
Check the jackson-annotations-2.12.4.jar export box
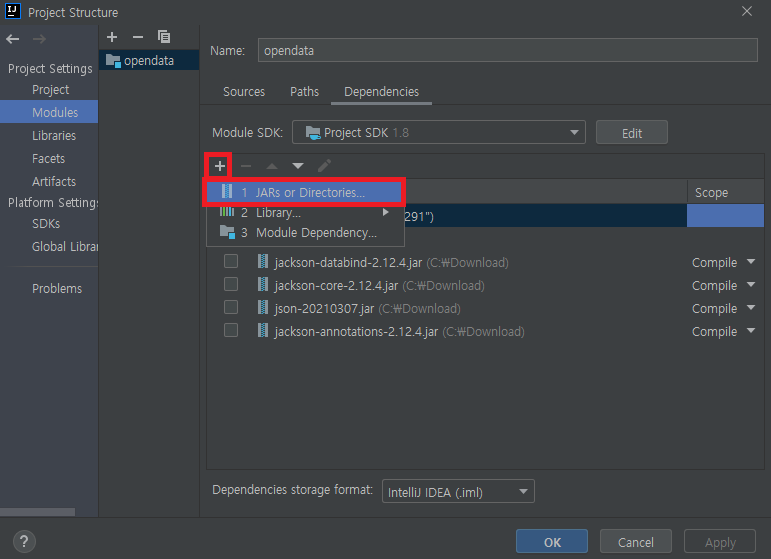tap(231, 330)
